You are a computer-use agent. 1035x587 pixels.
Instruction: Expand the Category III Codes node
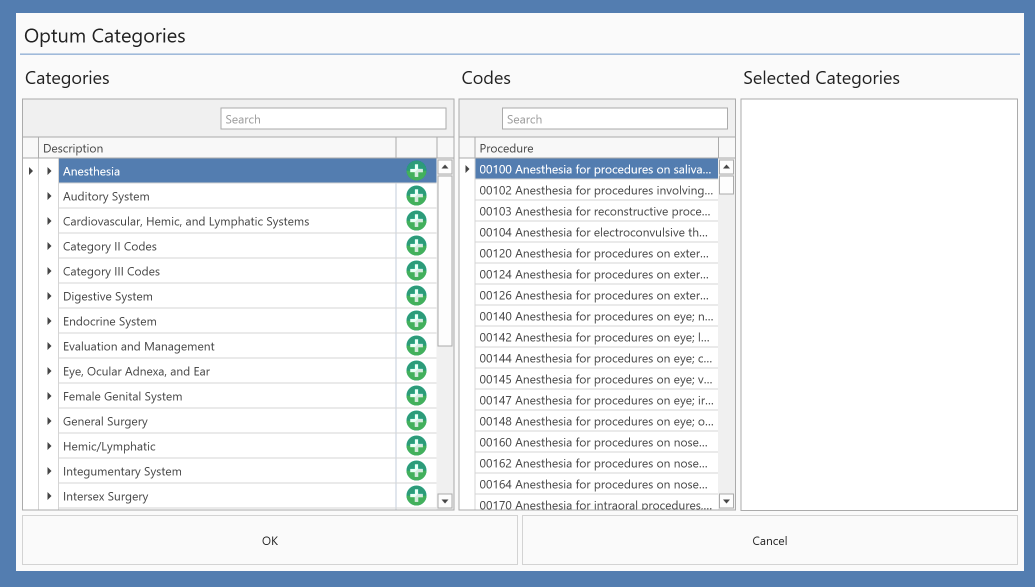click(50, 271)
